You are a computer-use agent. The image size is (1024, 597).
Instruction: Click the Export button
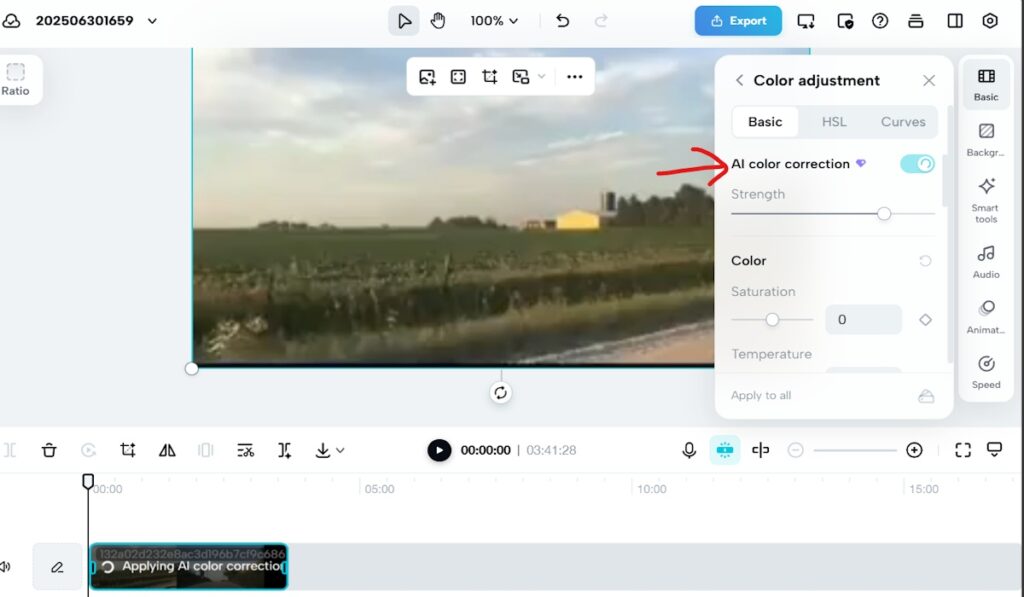coord(738,20)
